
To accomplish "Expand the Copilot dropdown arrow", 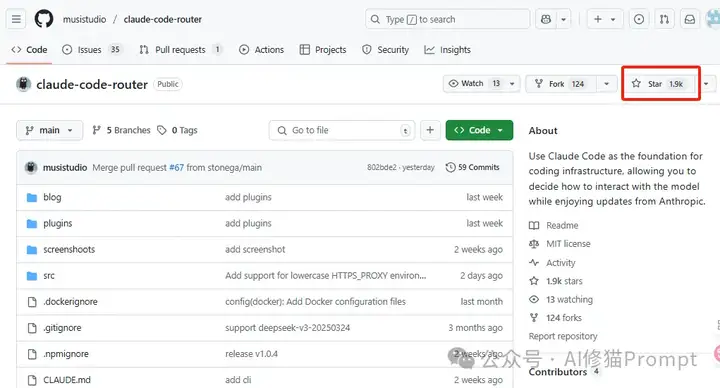I will coord(563,19).
